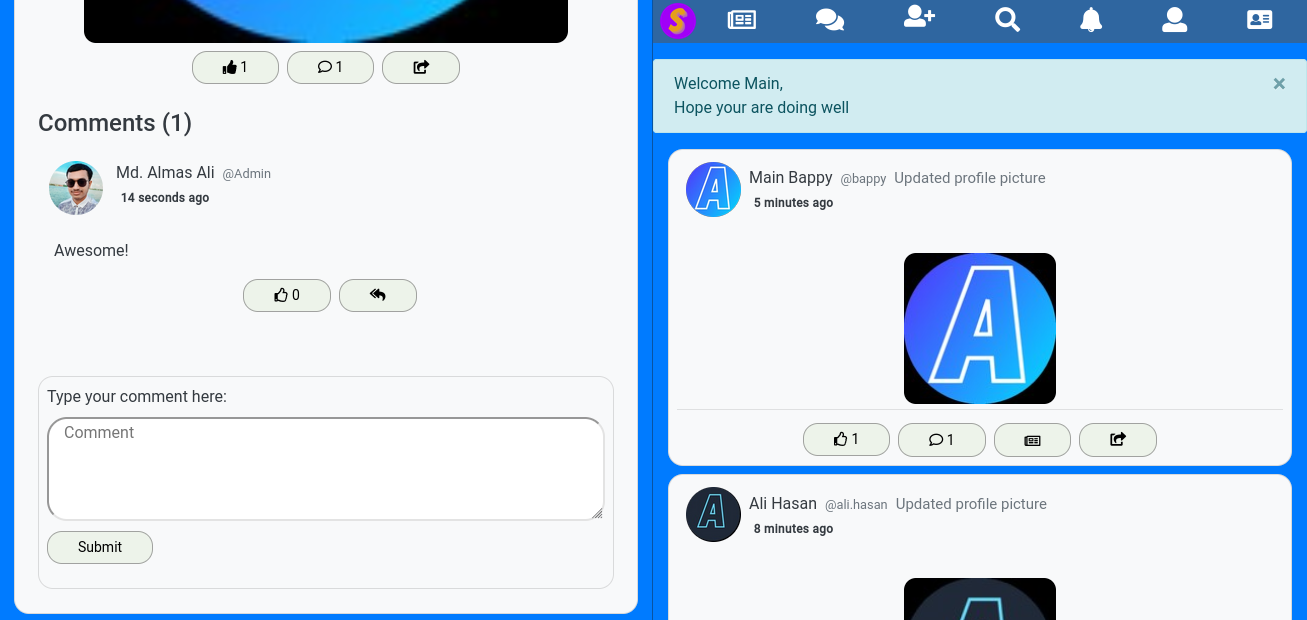Click the Awesome! comment text
Viewport: 1307px width, 620px height.
(x=91, y=250)
